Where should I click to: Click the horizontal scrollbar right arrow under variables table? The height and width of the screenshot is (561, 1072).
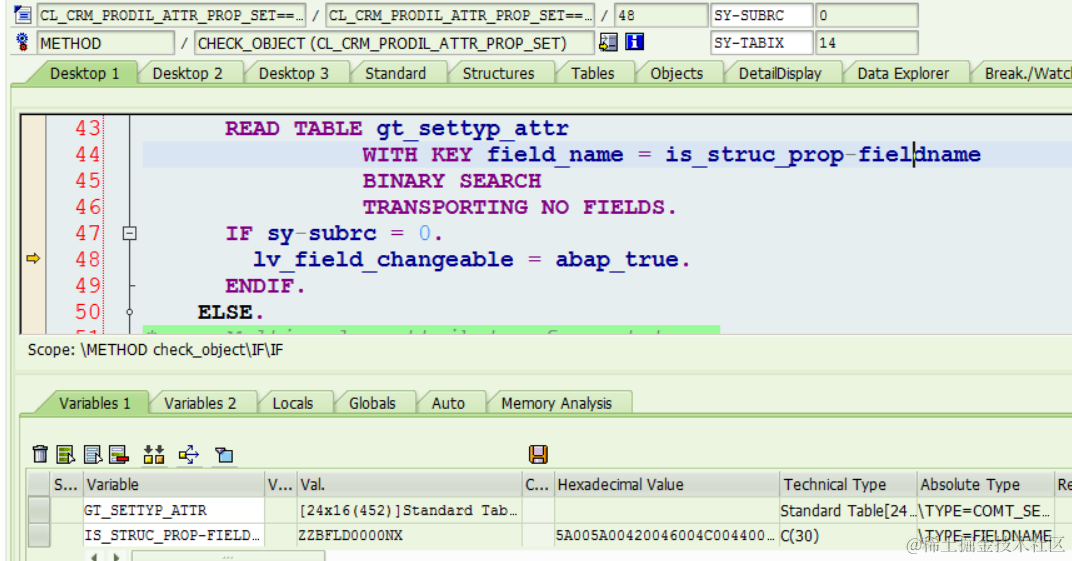tap(114, 556)
